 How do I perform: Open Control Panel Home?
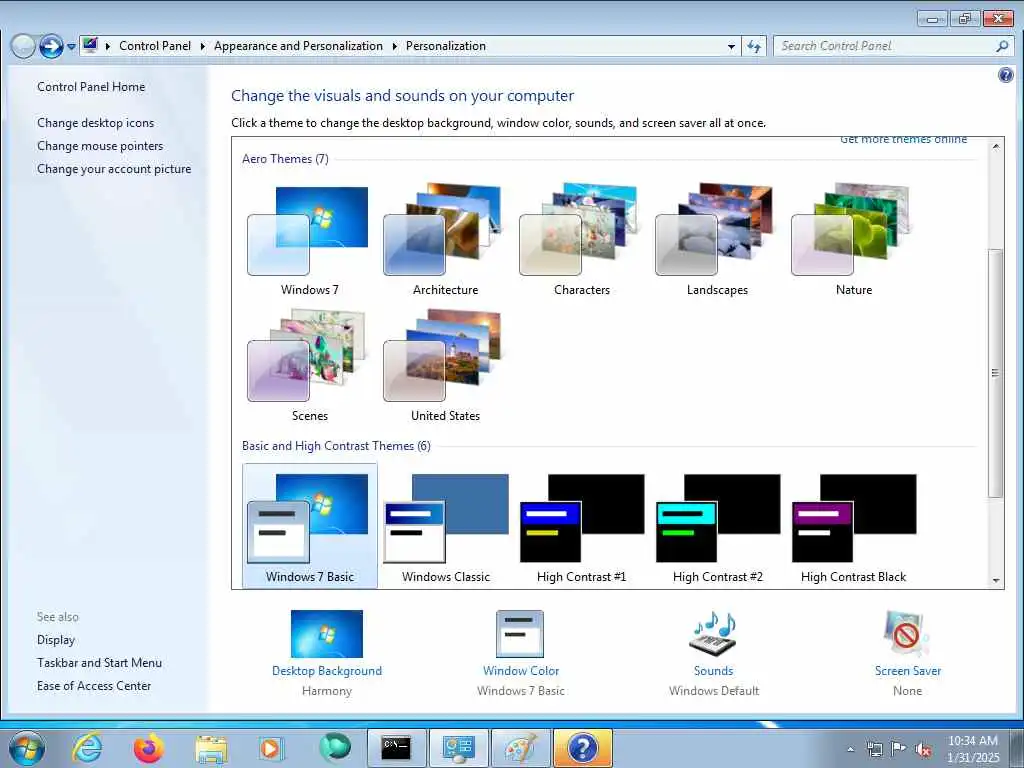[91, 87]
